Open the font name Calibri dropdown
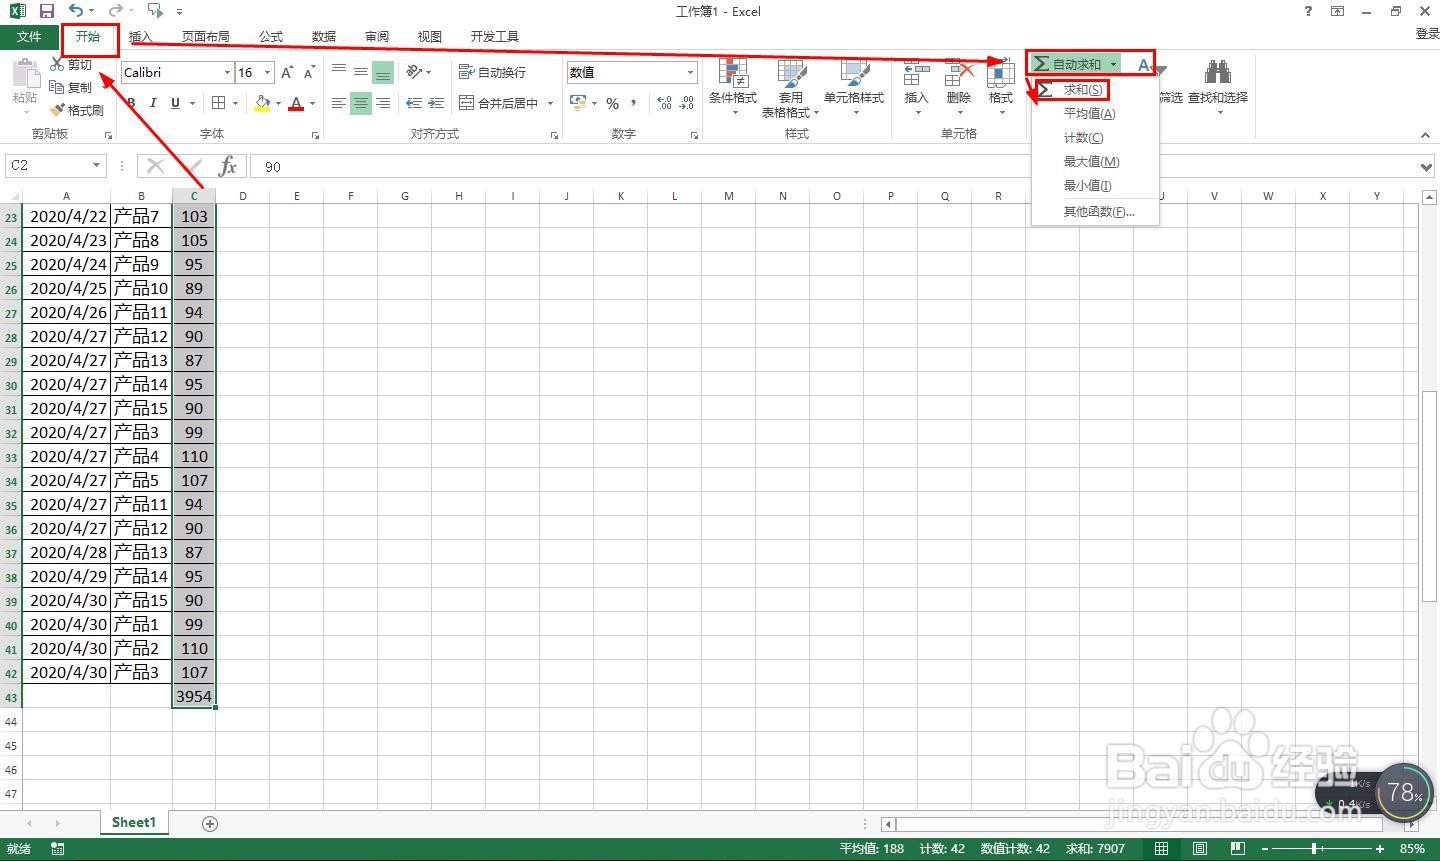Image resolution: width=1440 pixels, height=861 pixels. tap(227, 72)
